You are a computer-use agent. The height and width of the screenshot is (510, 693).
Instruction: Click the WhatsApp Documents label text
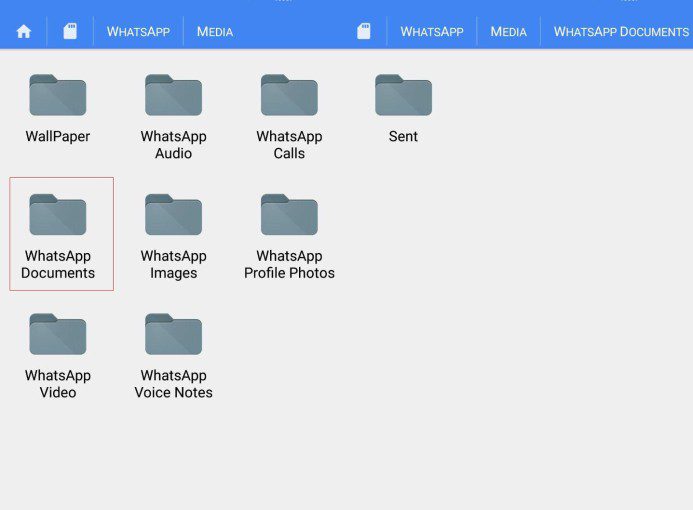(57, 264)
